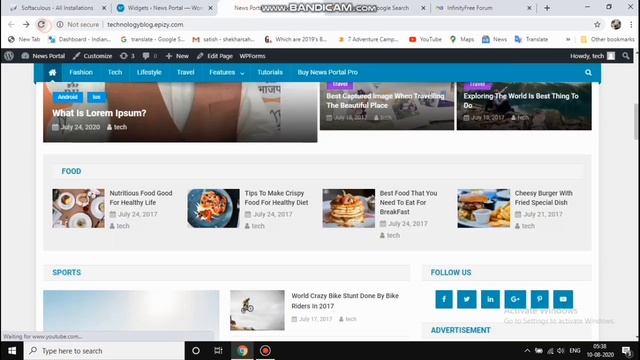Open Cheesy Burger With Fried Special Dish
The width and height of the screenshot is (640, 360).
(543, 198)
